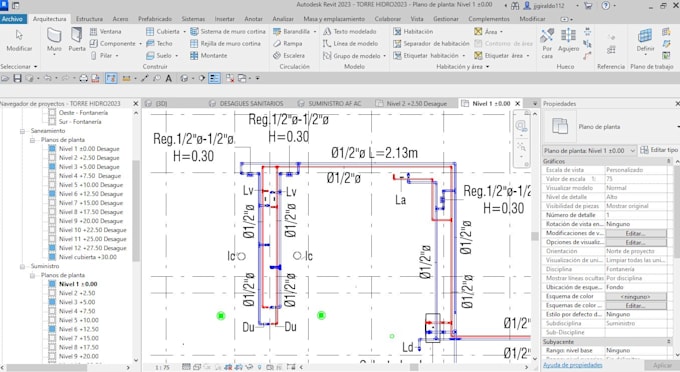Viewport: 680px width, 372px height.
Task: Click the Por cara opening tool
Action: (x=547, y=43)
